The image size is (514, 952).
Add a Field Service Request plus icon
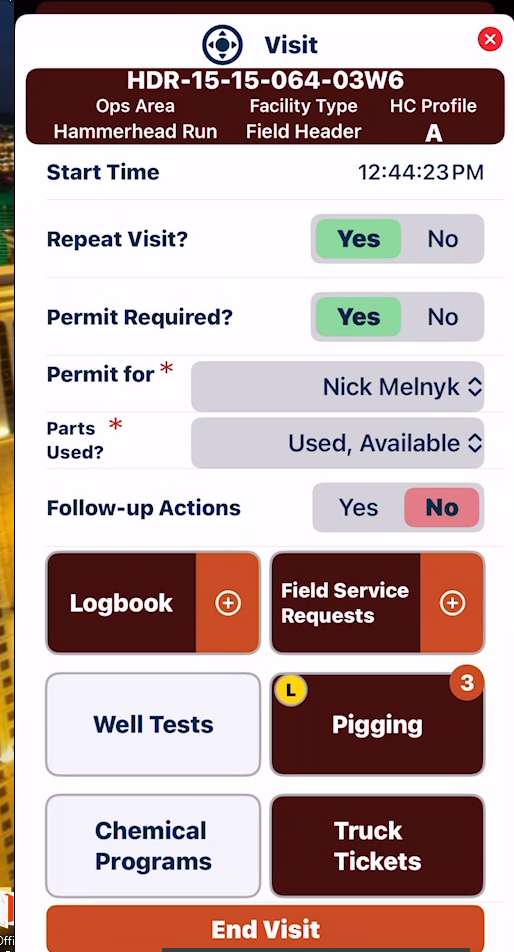452,603
